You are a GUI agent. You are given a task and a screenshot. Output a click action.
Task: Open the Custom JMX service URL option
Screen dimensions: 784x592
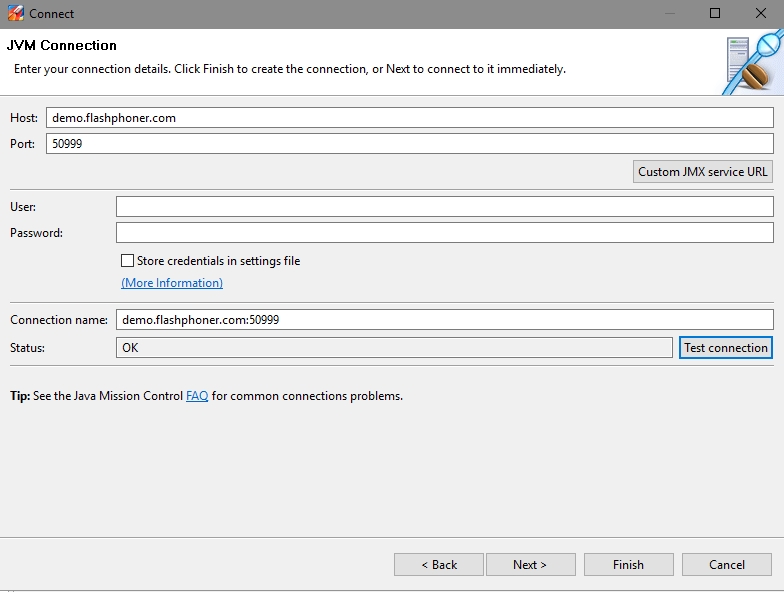click(x=703, y=172)
